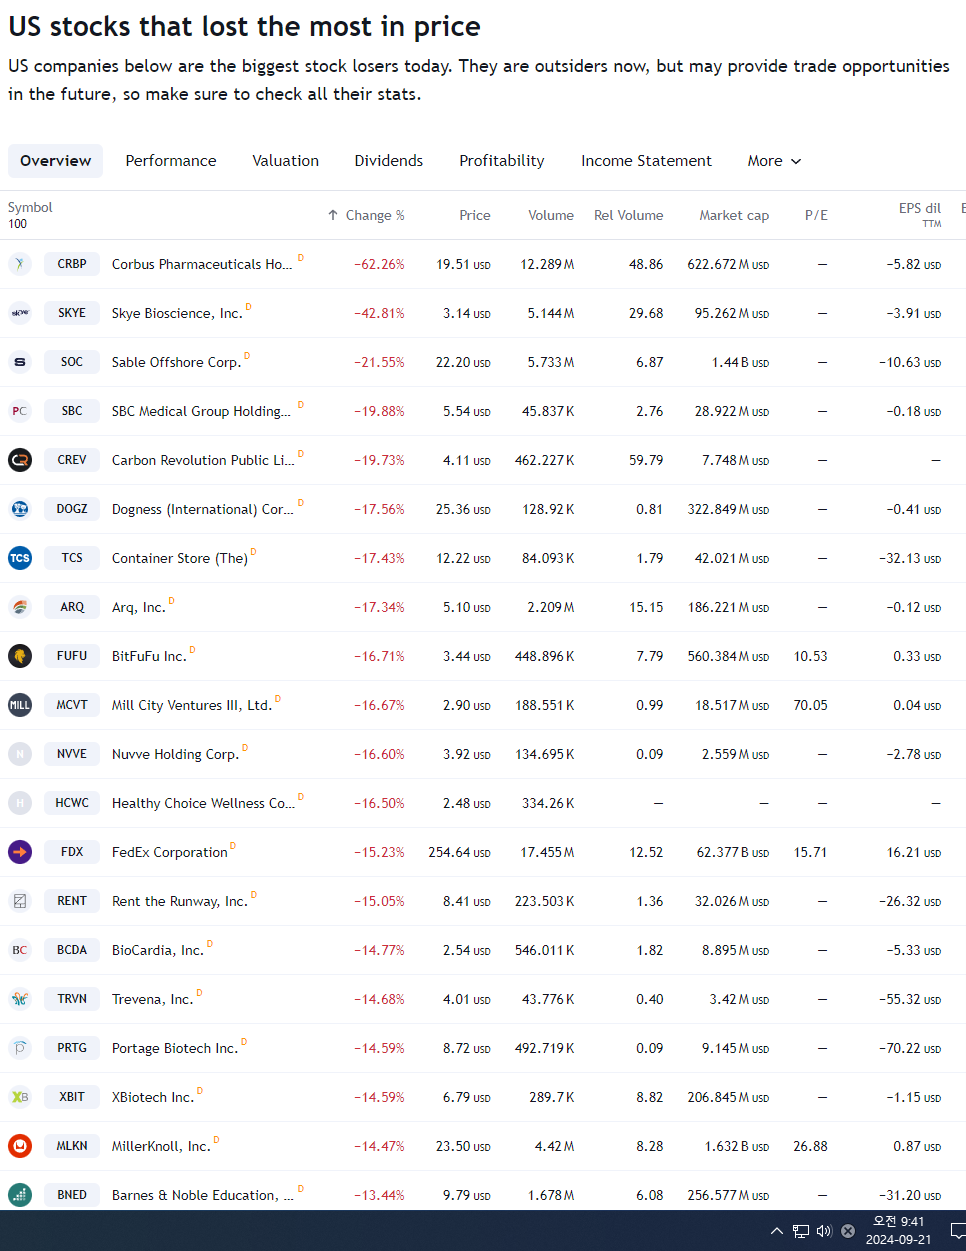Open the Carbon Revolution Public name link
This screenshot has height=1251, width=966.
[x=203, y=460]
